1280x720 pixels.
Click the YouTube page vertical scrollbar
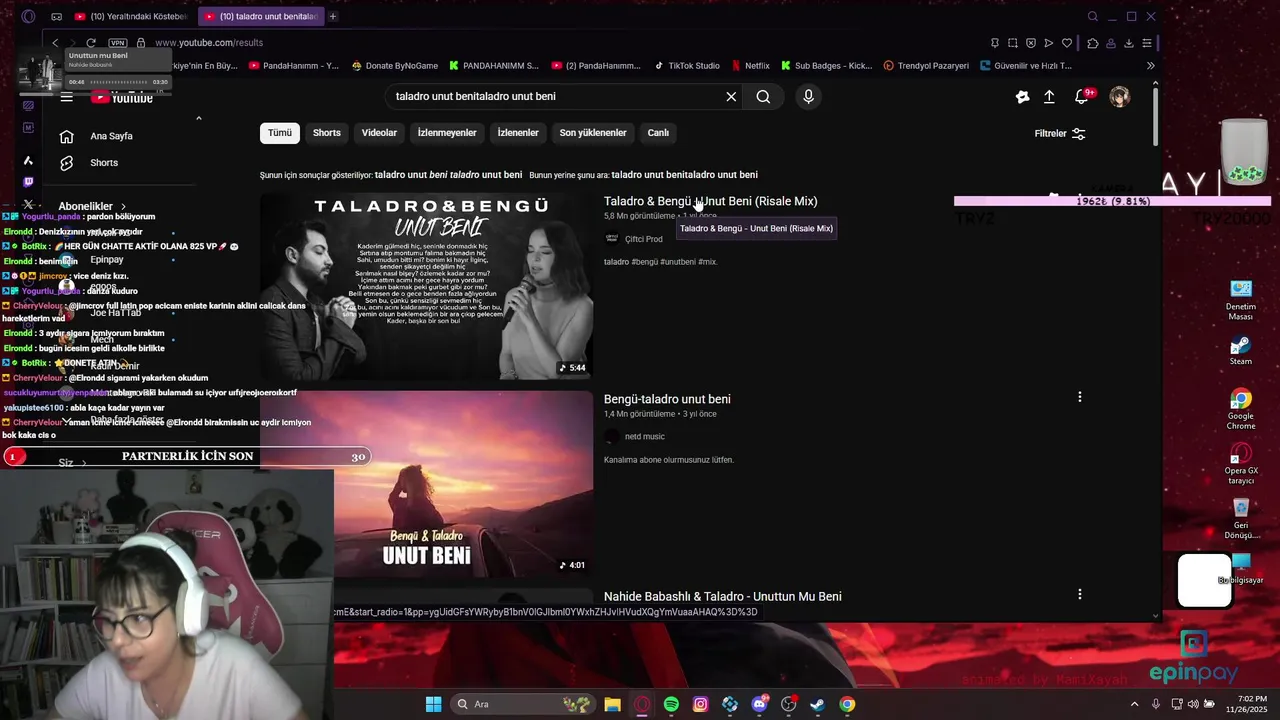tap(1157, 115)
